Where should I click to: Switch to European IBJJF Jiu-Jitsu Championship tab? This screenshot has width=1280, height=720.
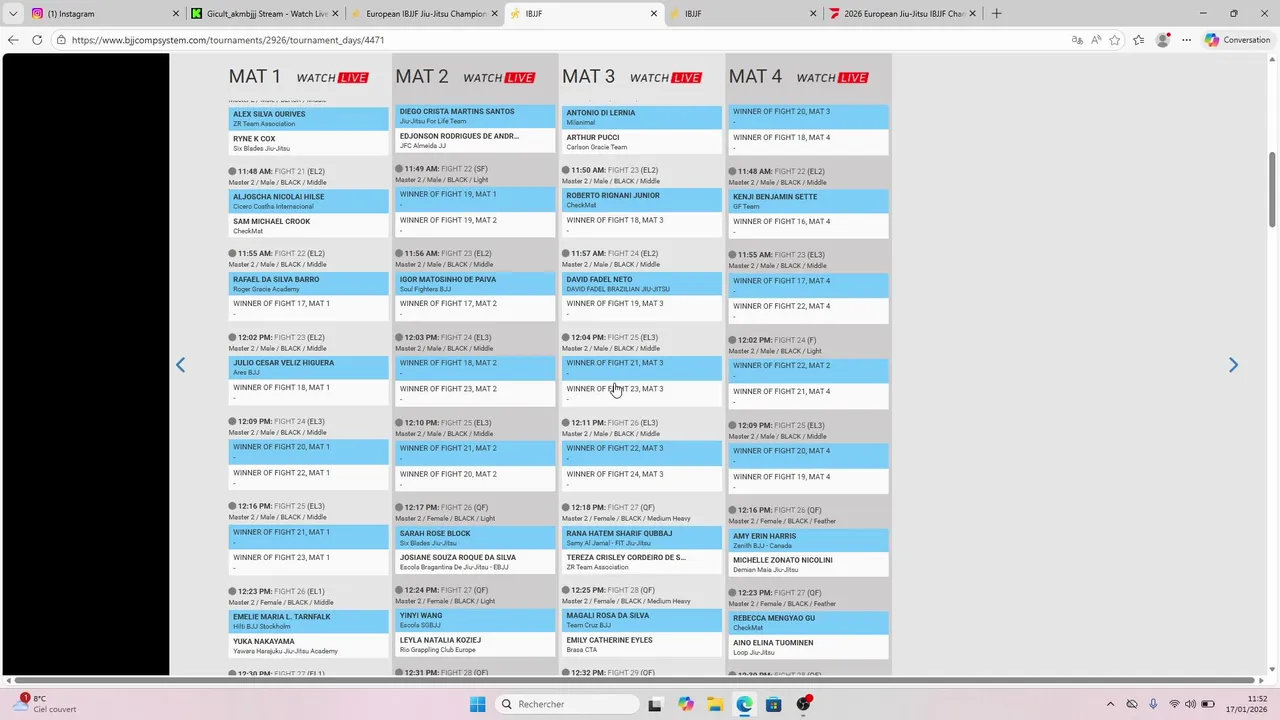425,14
